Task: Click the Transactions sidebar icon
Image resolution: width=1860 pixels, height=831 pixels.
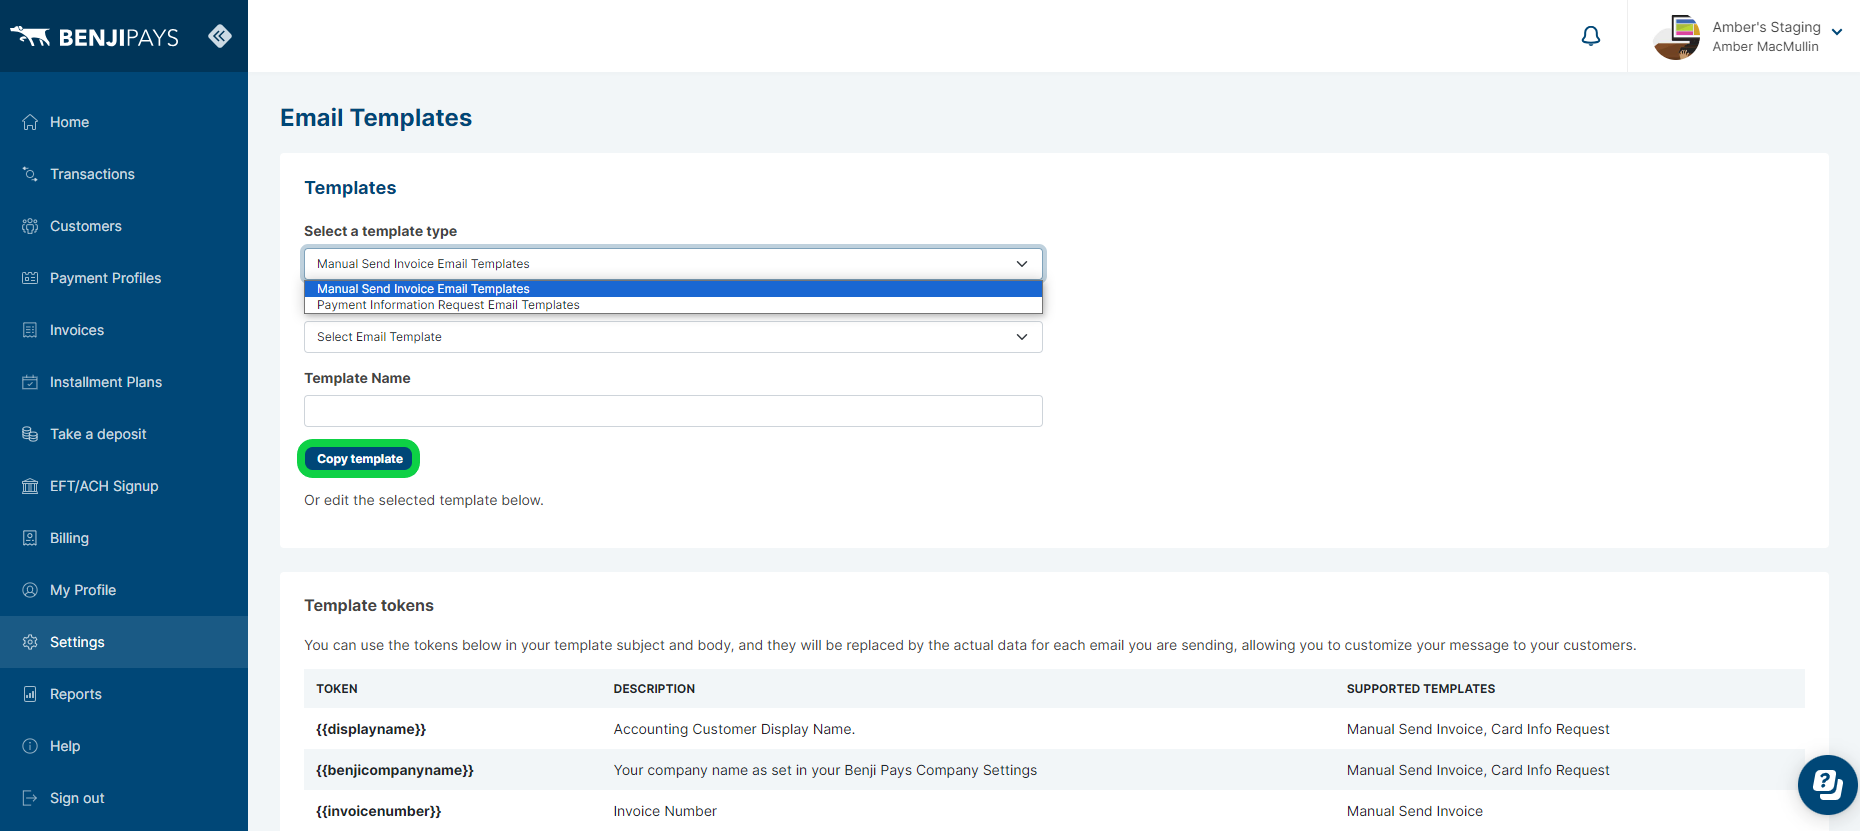Action: tap(30, 174)
